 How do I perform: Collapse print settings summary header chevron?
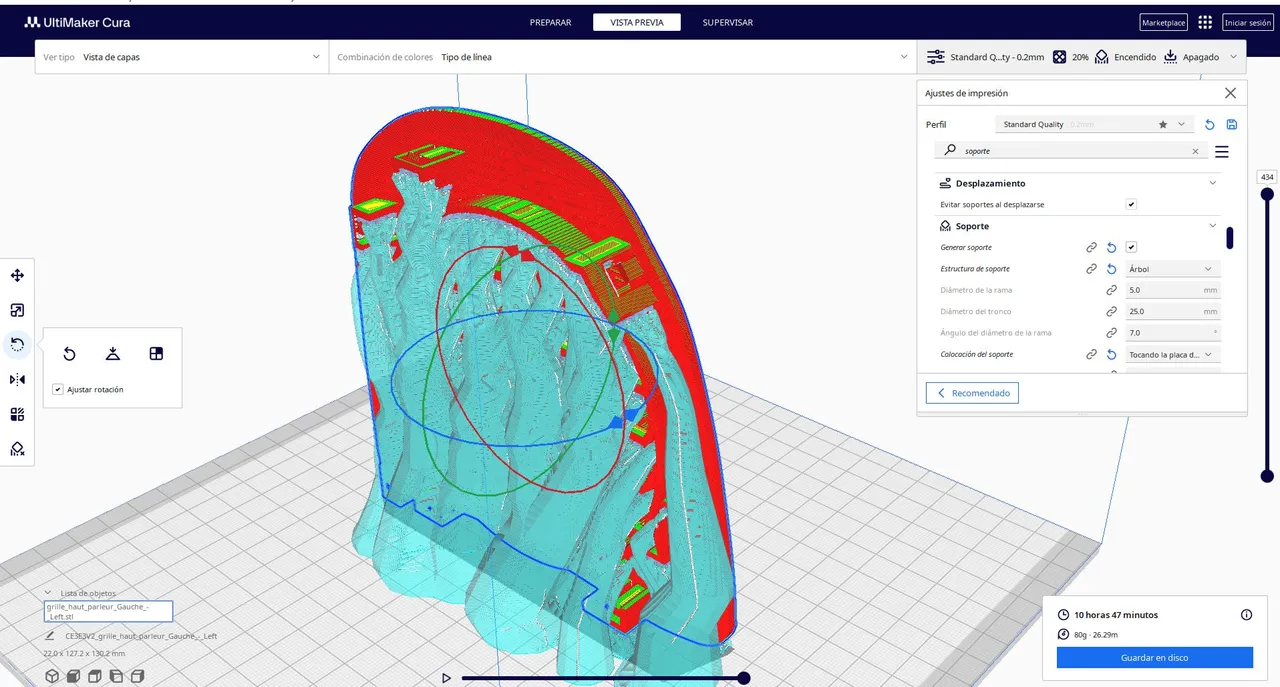point(1234,57)
